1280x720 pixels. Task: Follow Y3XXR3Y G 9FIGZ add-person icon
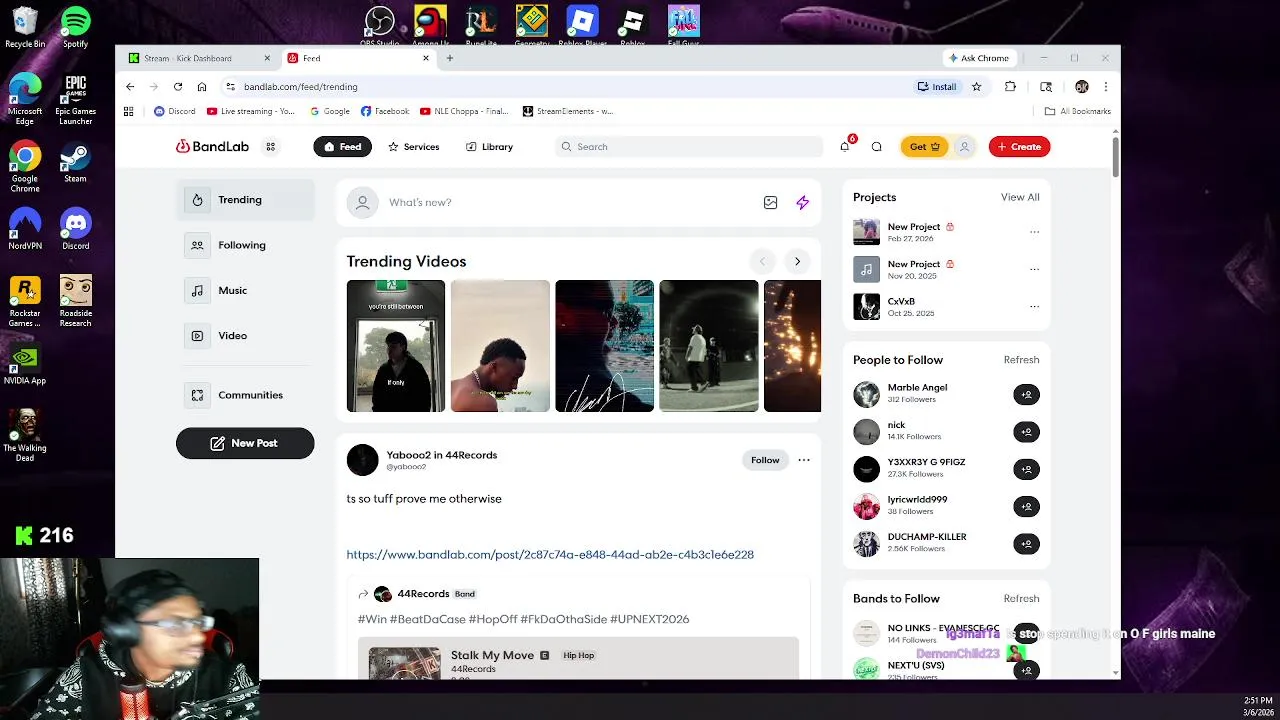click(x=1026, y=469)
